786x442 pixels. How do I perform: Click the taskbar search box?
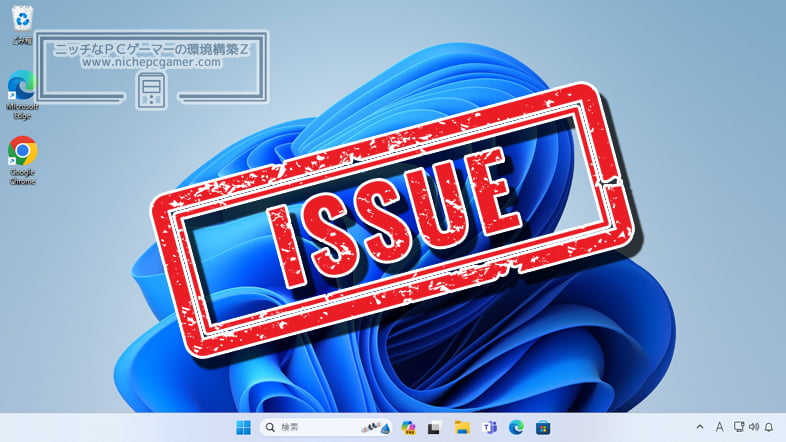pos(326,427)
